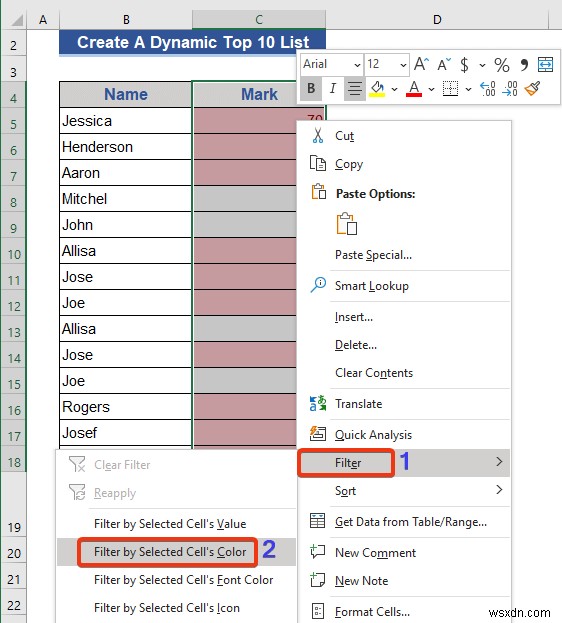
Task: Select the cell containing Josef
Action: [126, 433]
